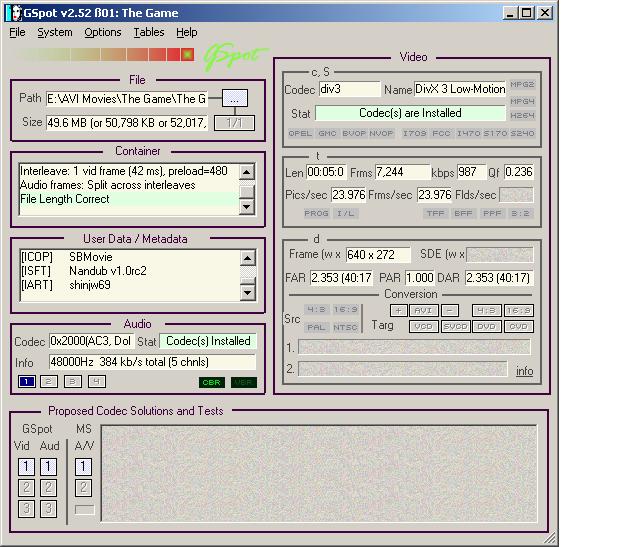Click the 3:2 pulldown indicator
640x547 pixels.
(520, 213)
